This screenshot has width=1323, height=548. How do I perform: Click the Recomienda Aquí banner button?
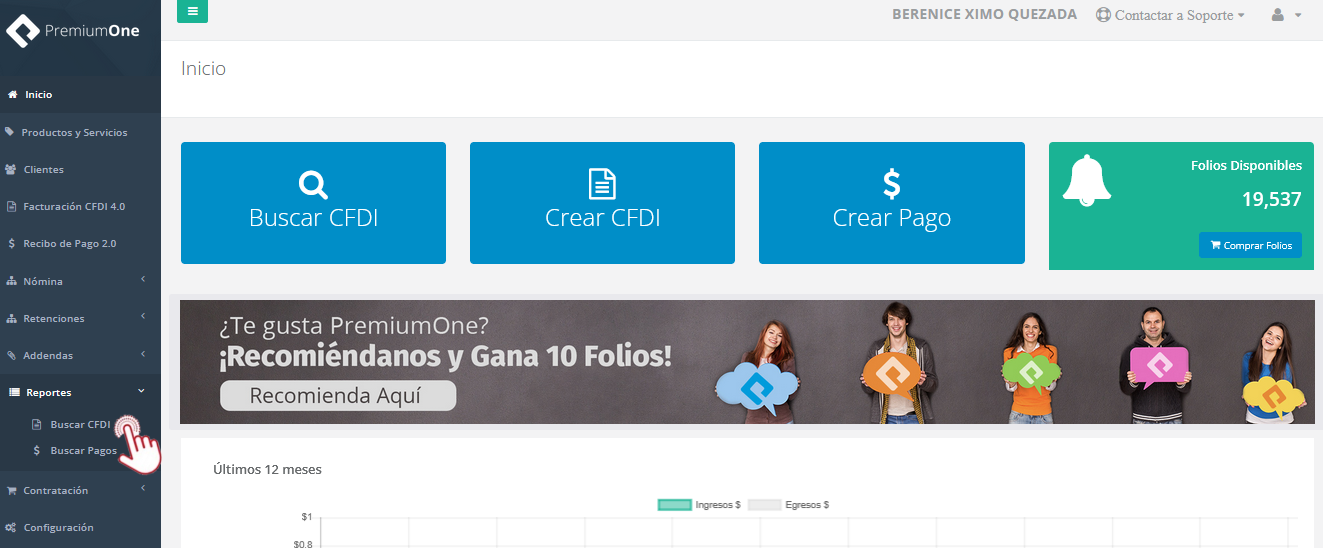[338, 395]
